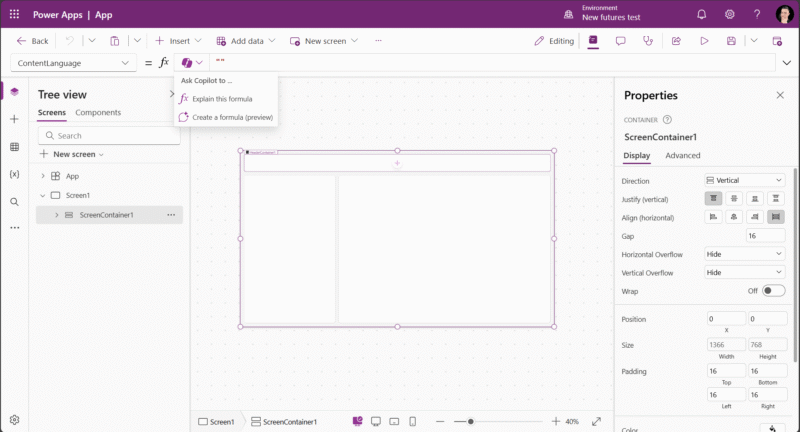Click the Play preview app button
Image resolution: width=800 pixels, height=432 pixels.
[x=704, y=41]
